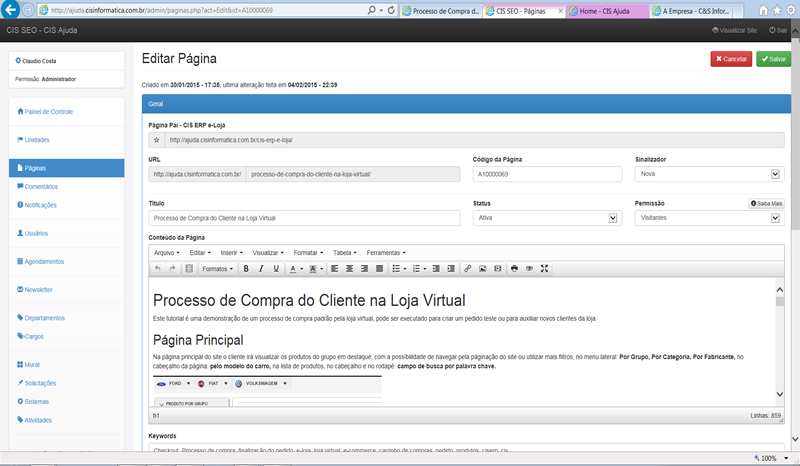The height and width of the screenshot is (466, 800).
Task: Open the Formatos dropdown
Action: pyautogui.click(x=217, y=268)
